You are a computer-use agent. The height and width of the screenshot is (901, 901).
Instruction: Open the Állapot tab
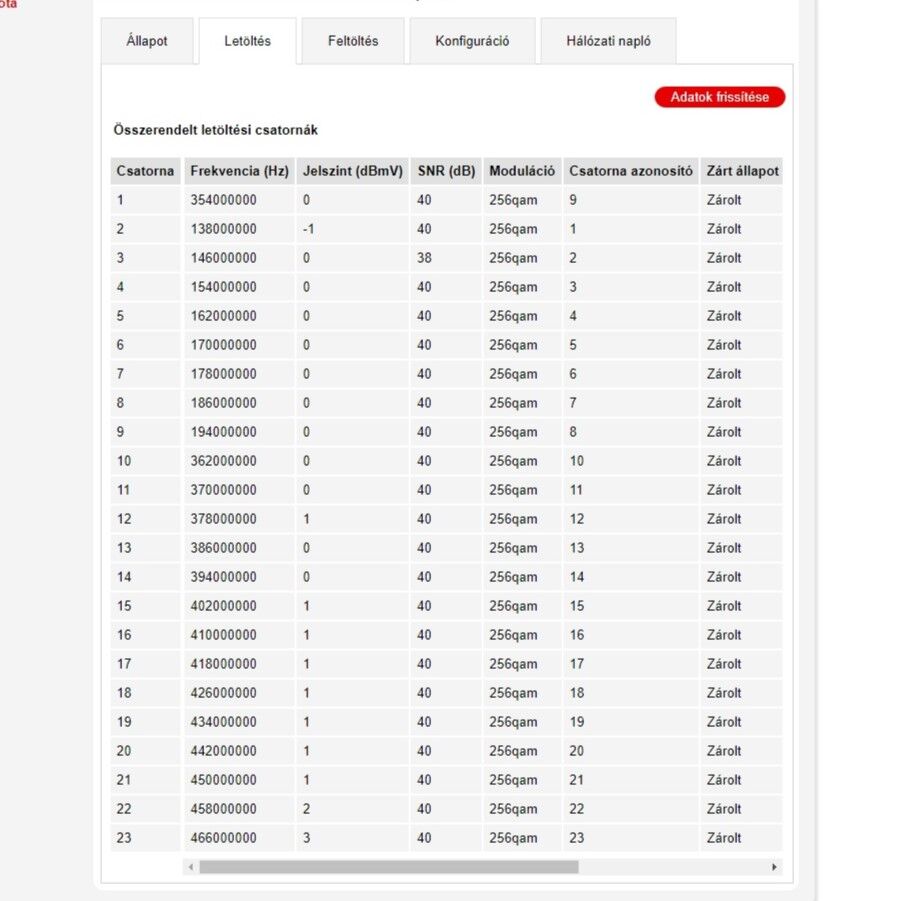[x=147, y=41]
